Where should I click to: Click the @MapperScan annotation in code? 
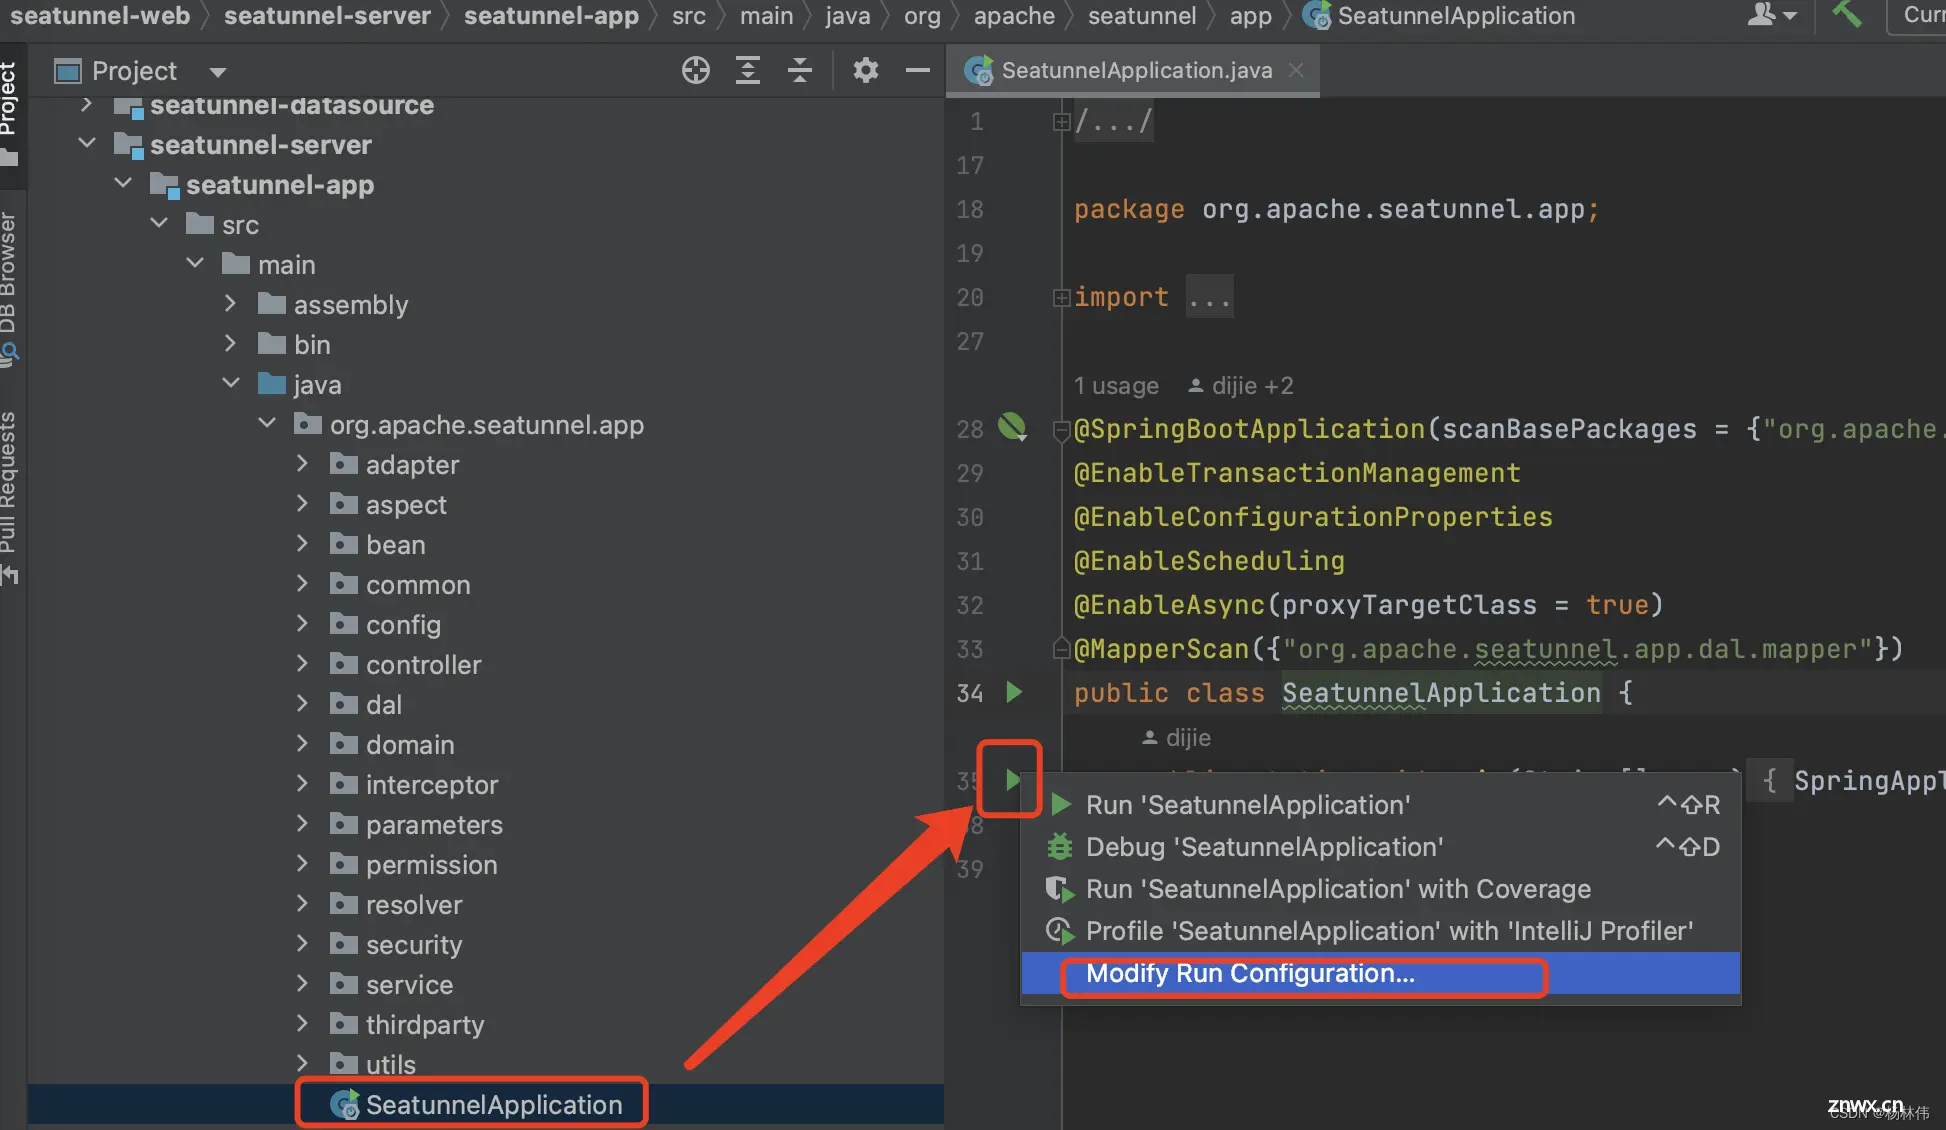pyautogui.click(x=1161, y=648)
